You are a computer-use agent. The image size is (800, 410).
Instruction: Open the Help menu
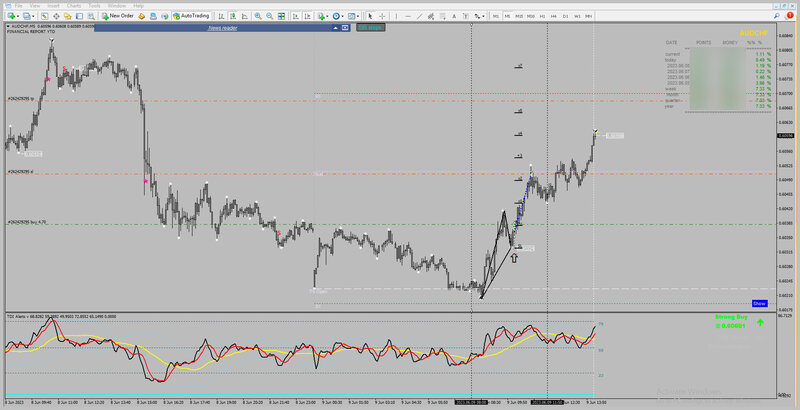point(138,6)
